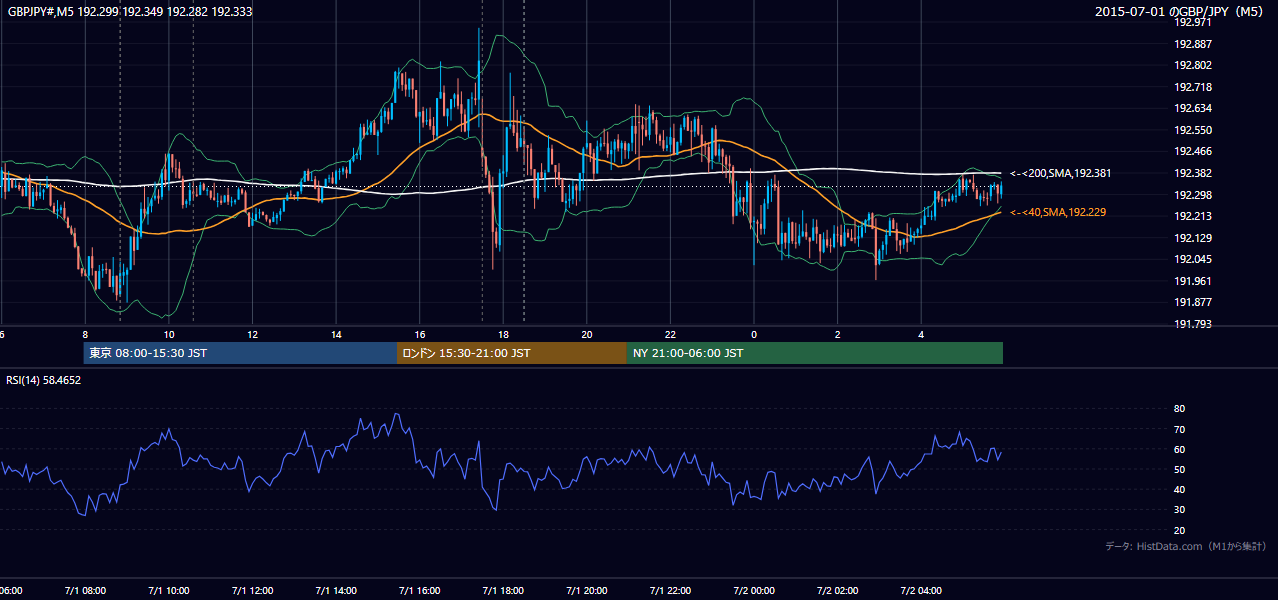Select the NY 21:00-06:00 JST session bar
The image size is (1278, 600).
[815, 353]
